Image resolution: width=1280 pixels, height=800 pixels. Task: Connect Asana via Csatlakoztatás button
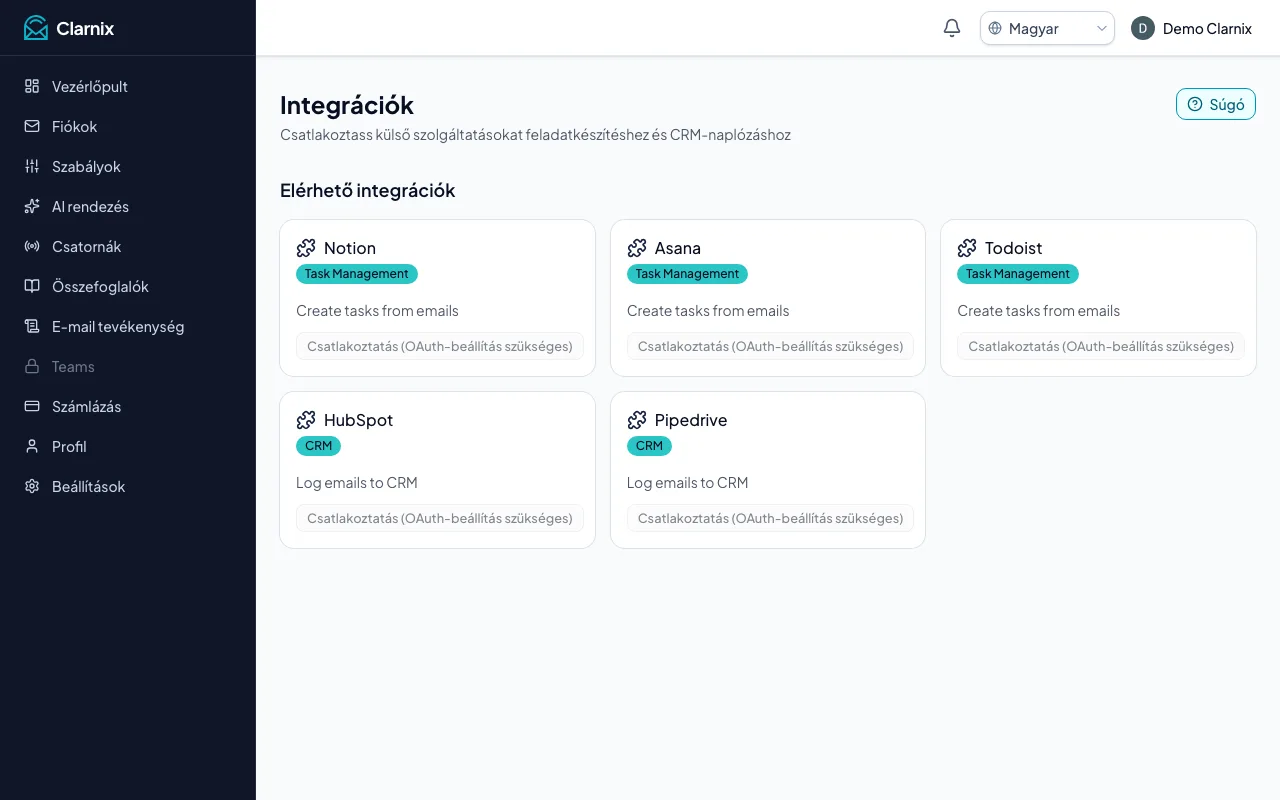click(770, 346)
